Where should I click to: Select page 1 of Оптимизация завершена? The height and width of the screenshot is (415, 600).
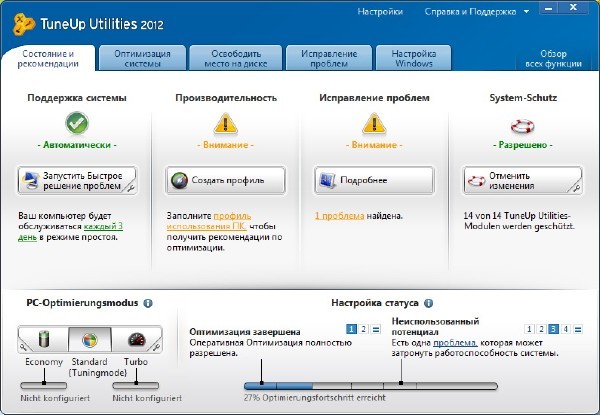pyautogui.click(x=351, y=329)
